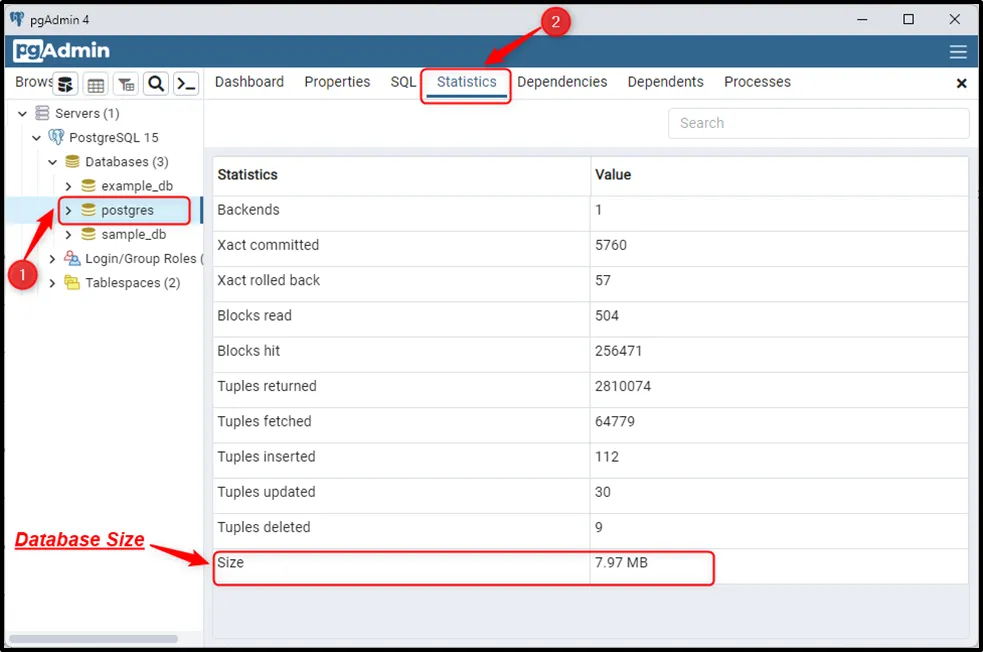
Task: Click the horizontal scrollbar in browser panel
Action: 93,638
